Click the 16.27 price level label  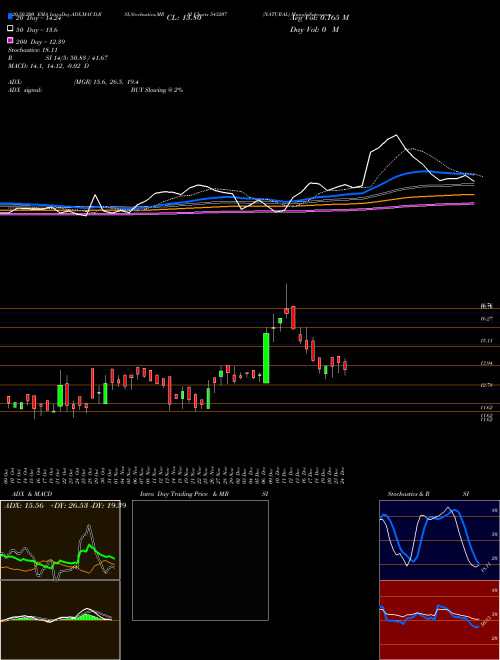click(x=487, y=319)
